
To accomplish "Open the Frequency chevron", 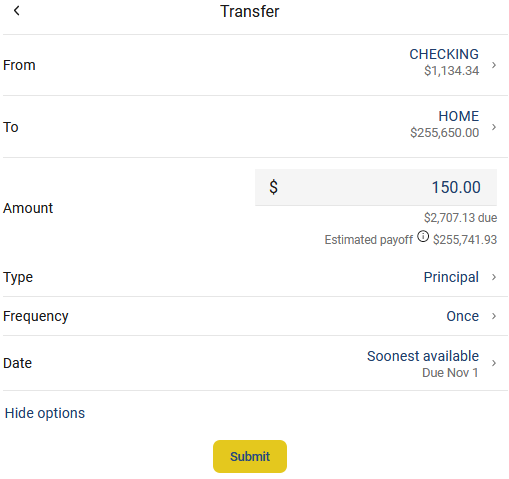I will 494,316.
